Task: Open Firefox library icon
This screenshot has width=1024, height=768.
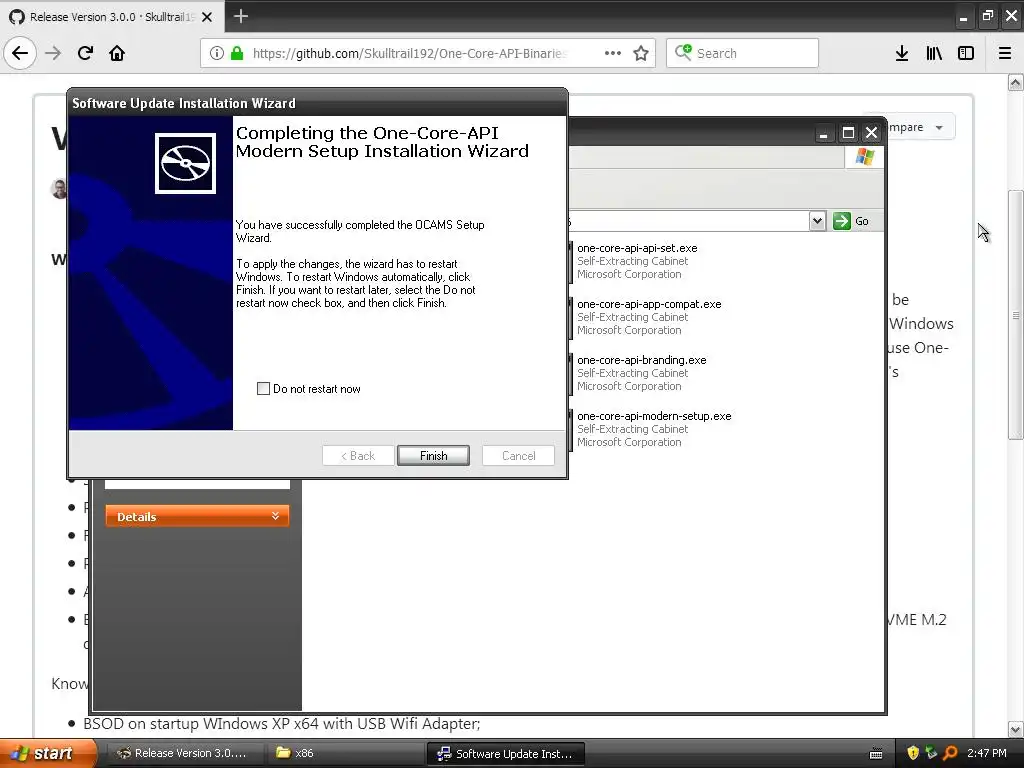Action: coord(934,53)
